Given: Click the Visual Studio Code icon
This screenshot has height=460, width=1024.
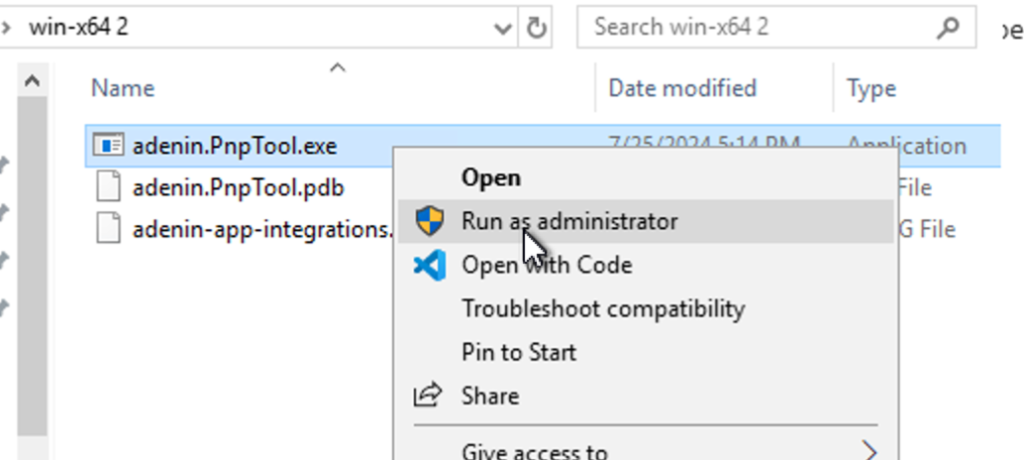Looking at the screenshot, I should (430, 265).
